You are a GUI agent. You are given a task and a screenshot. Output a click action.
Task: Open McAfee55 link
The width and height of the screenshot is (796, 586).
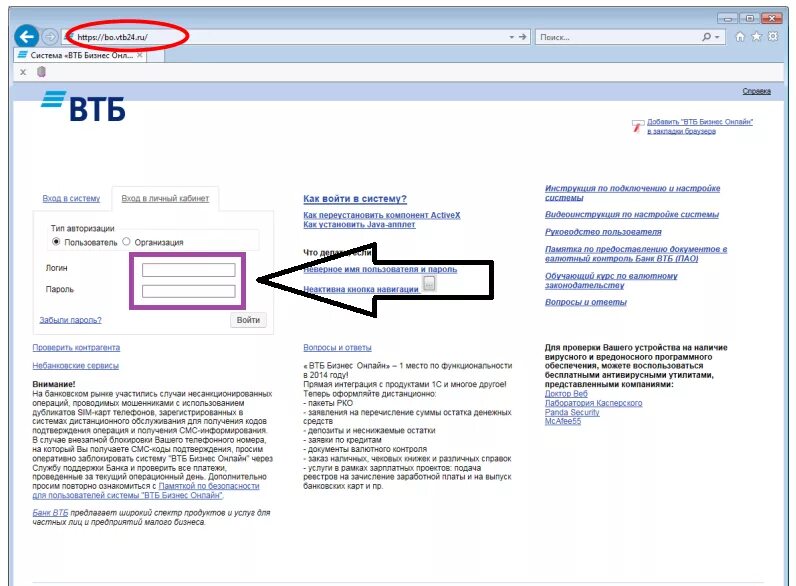[562, 421]
